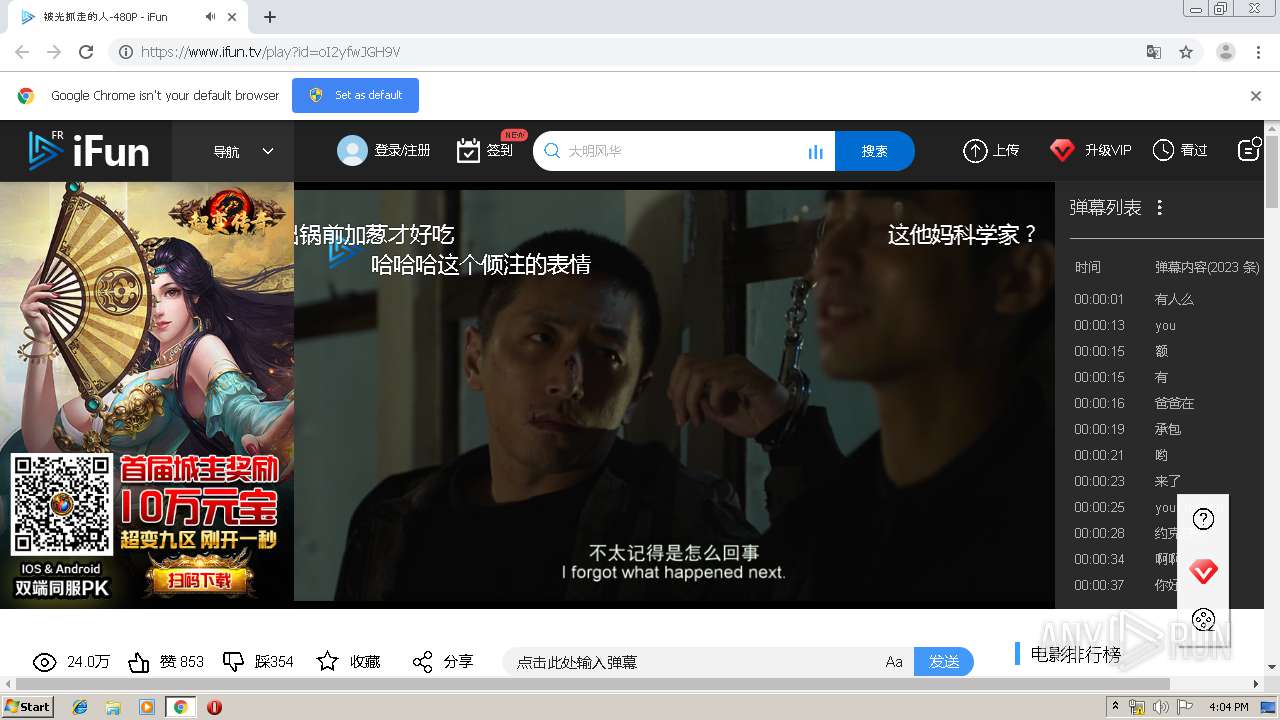Open 登录/注册 login link
This screenshot has height=720, width=1280.
coord(402,151)
